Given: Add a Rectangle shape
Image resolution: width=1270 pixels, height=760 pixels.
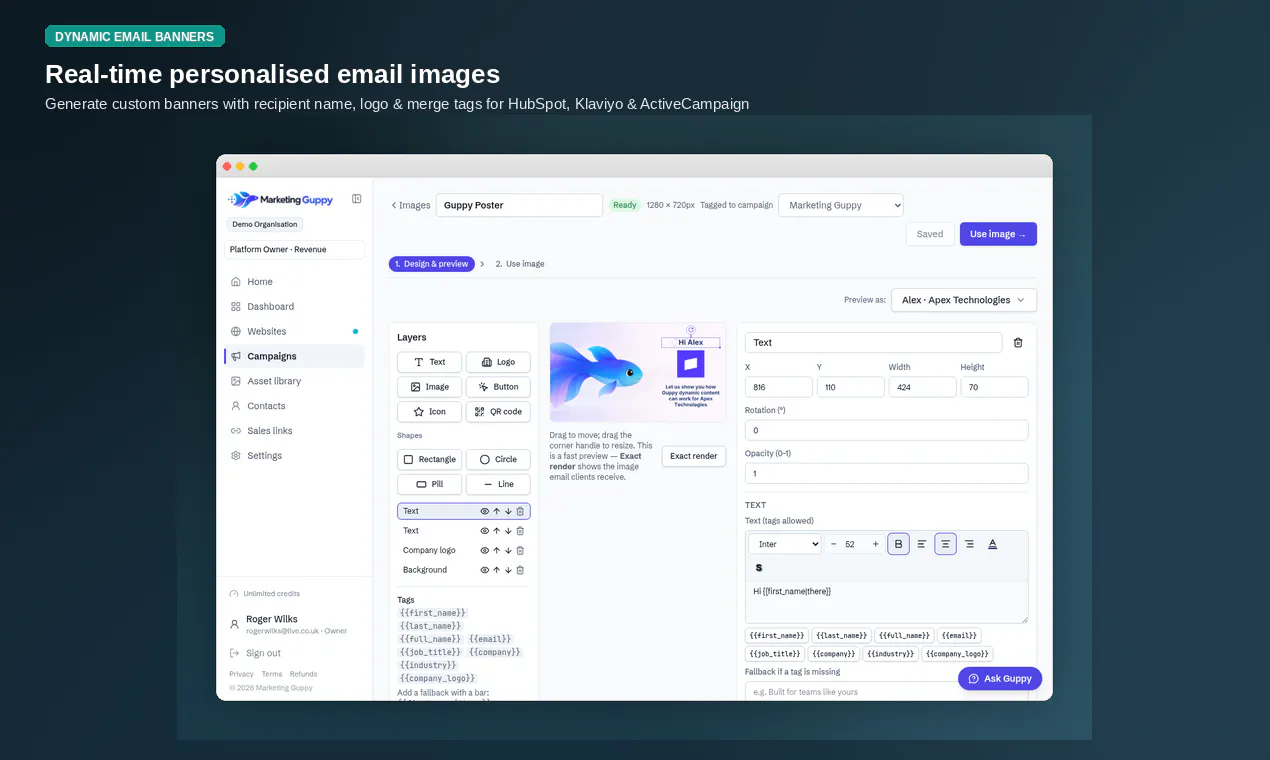Looking at the screenshot, I should point(429,460).
